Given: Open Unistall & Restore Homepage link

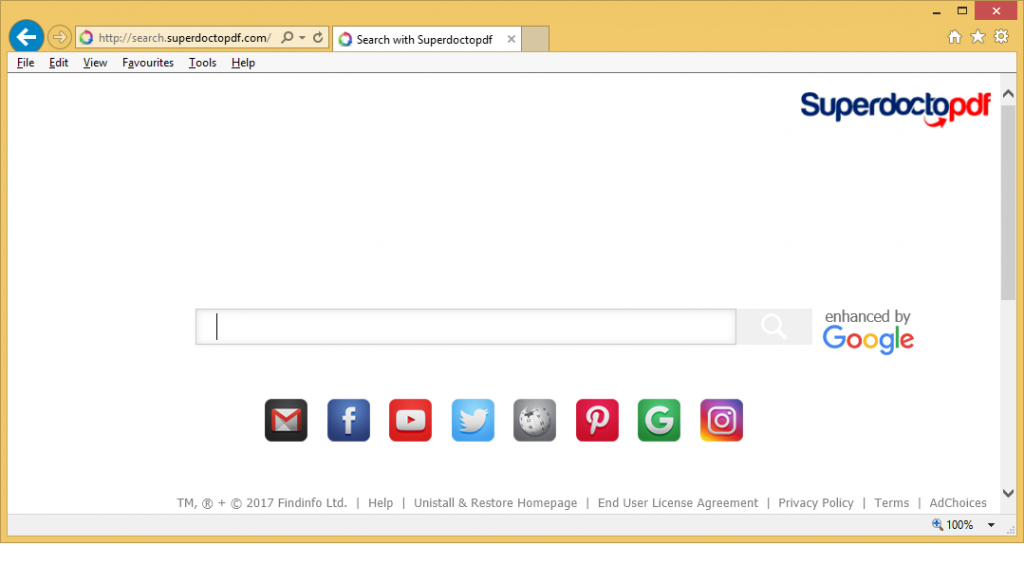Looking at the screenshot, I should 495,503.
